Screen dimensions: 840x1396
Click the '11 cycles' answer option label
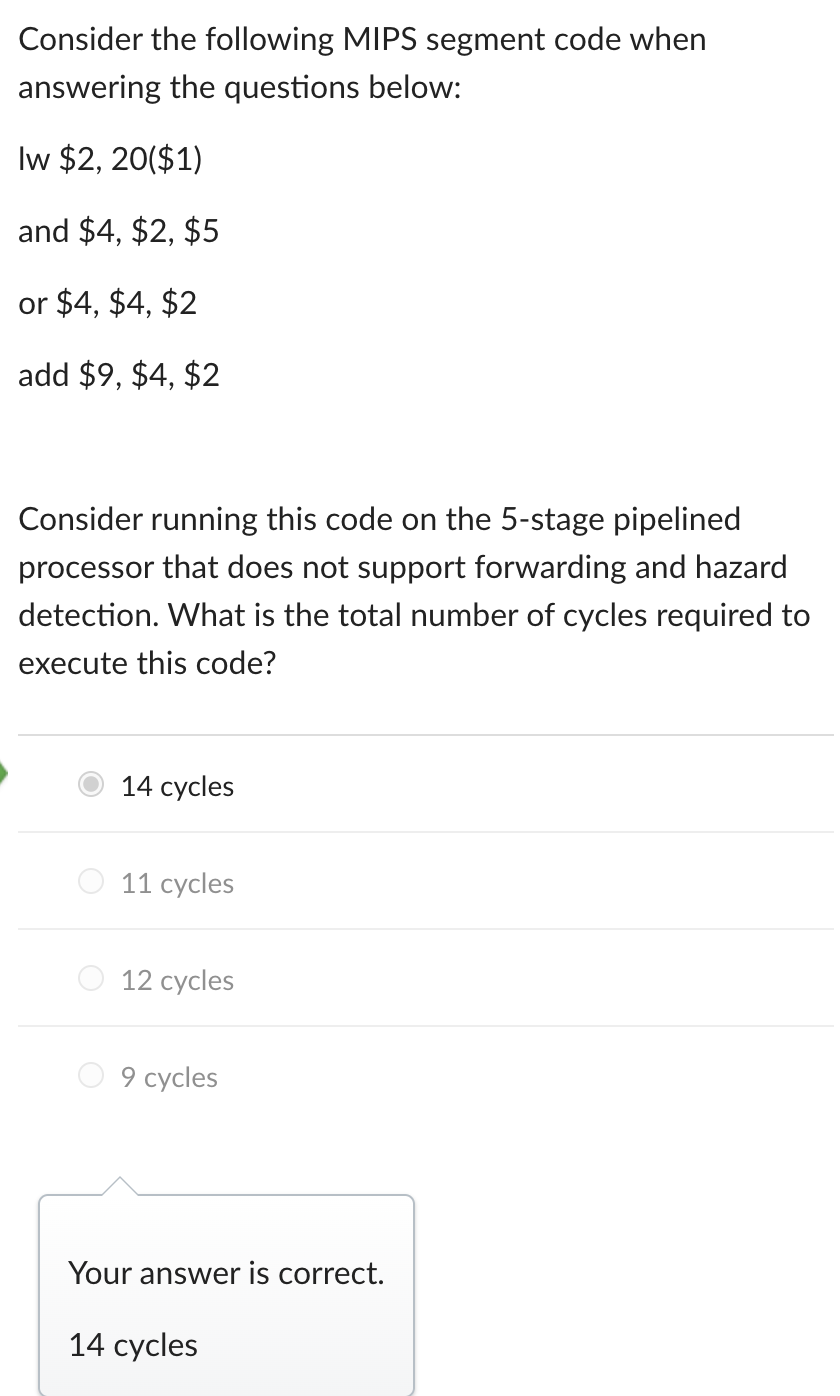pyautogui.click(x=178, y=884)
